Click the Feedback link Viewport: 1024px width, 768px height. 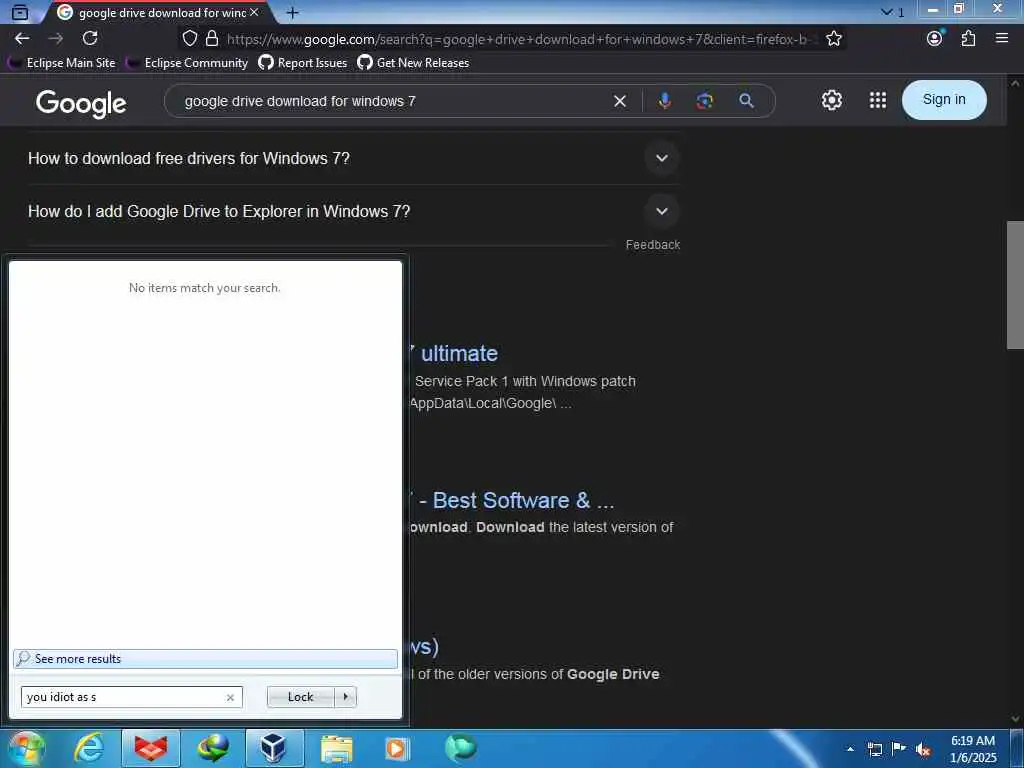coord(652,244)
